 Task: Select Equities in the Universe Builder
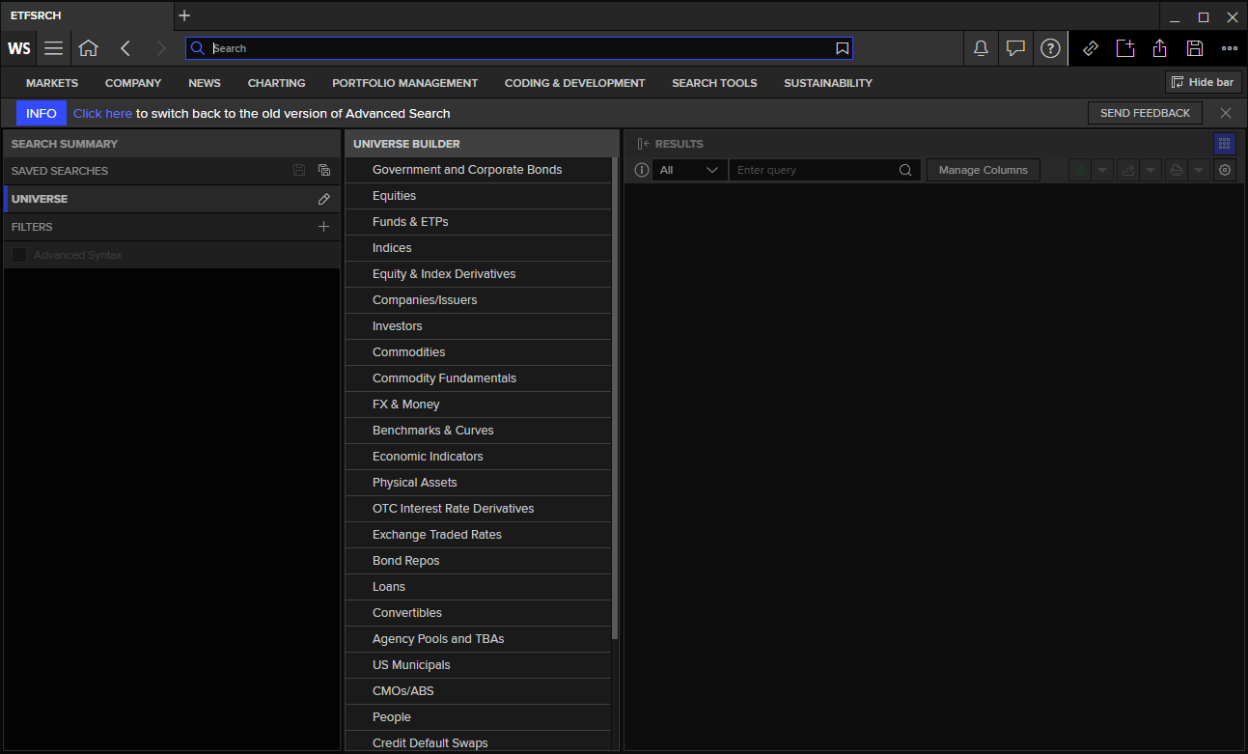coord(394,196)
